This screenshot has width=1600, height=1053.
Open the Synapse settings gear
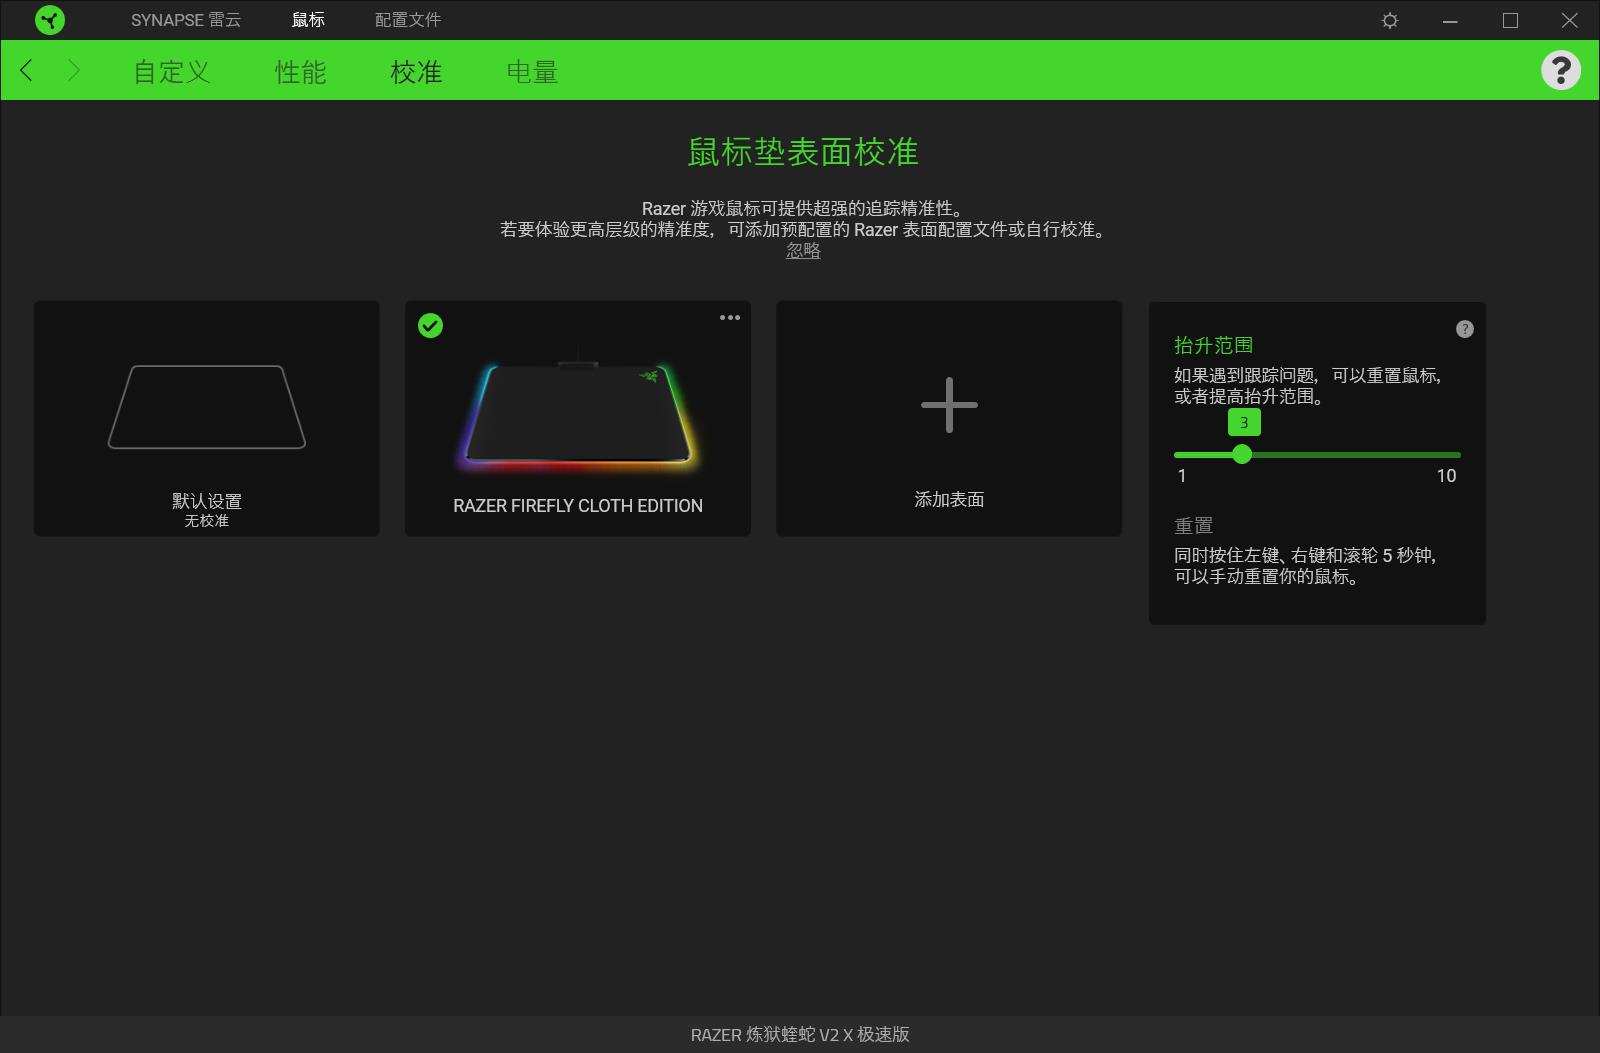point(1390,19)
